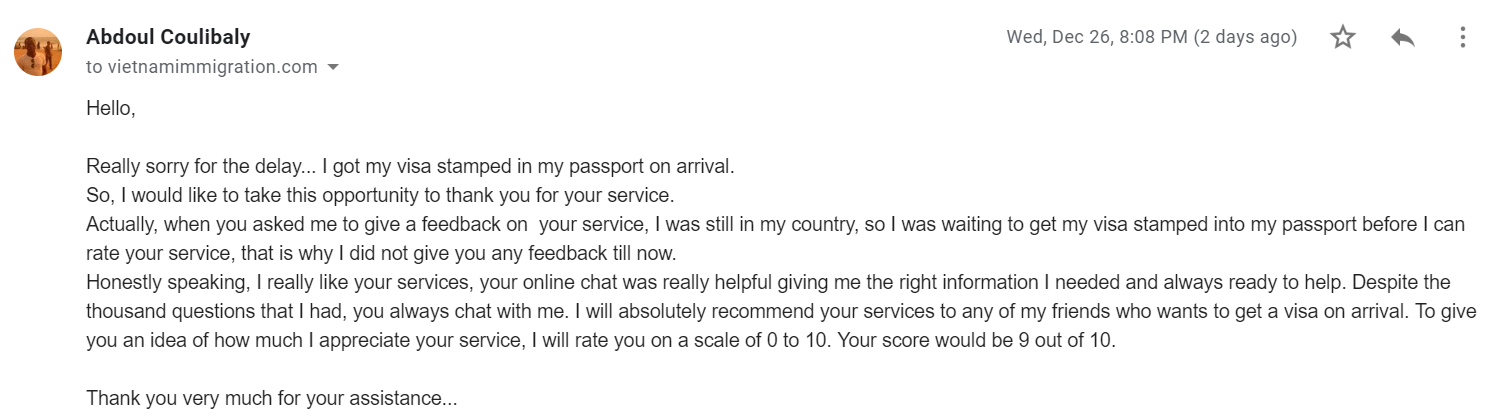This screenshot has height=417, width=1502.
Task: Open the three-dot More options menu
Action: [1462, 38]
